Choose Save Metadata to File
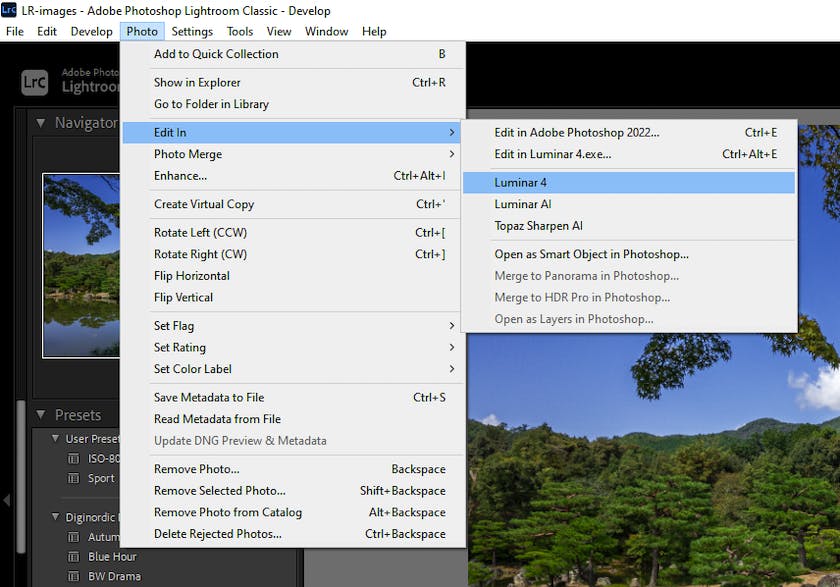The image size is (840, 587). point(292,397)
